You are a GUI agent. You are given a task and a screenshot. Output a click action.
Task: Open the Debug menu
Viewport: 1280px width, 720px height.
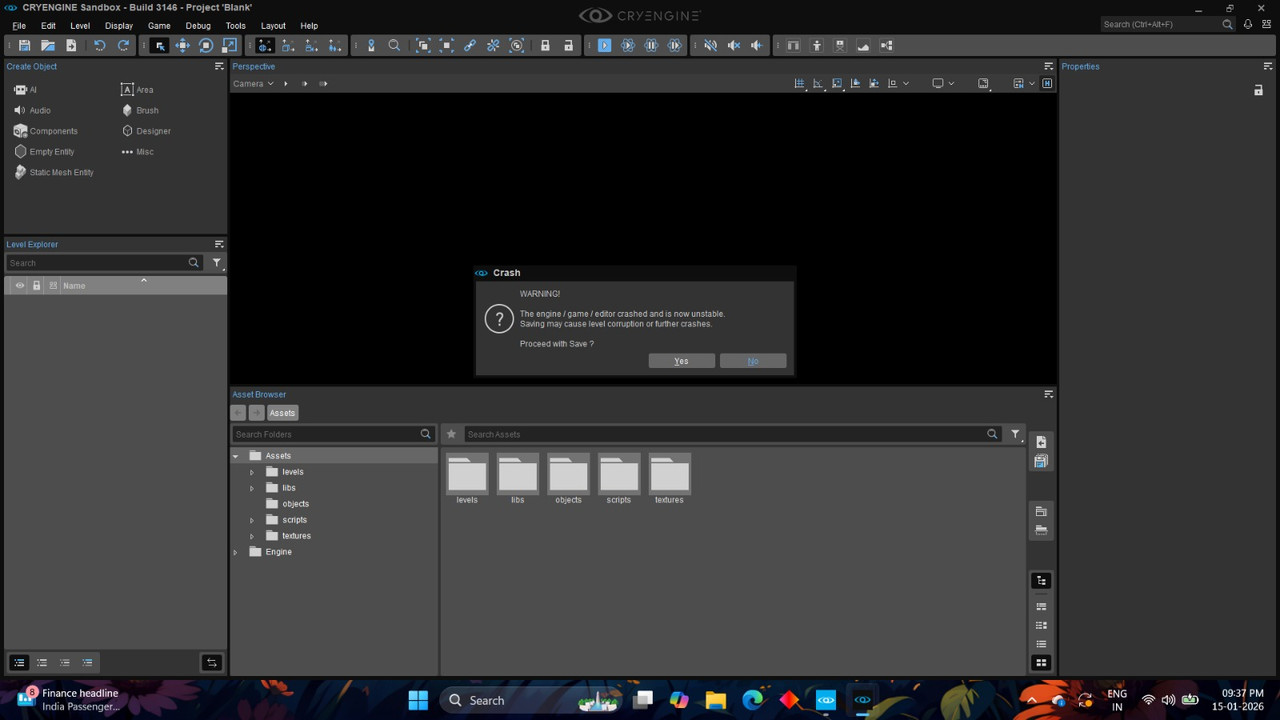coord(198,26)
